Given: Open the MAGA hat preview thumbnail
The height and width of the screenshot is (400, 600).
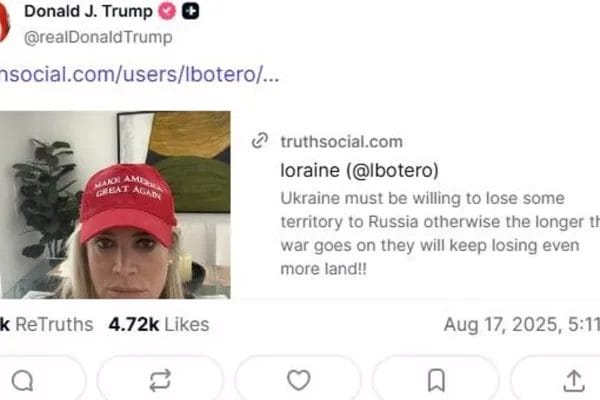Looking at the screenshot, I should pos(115,205).
